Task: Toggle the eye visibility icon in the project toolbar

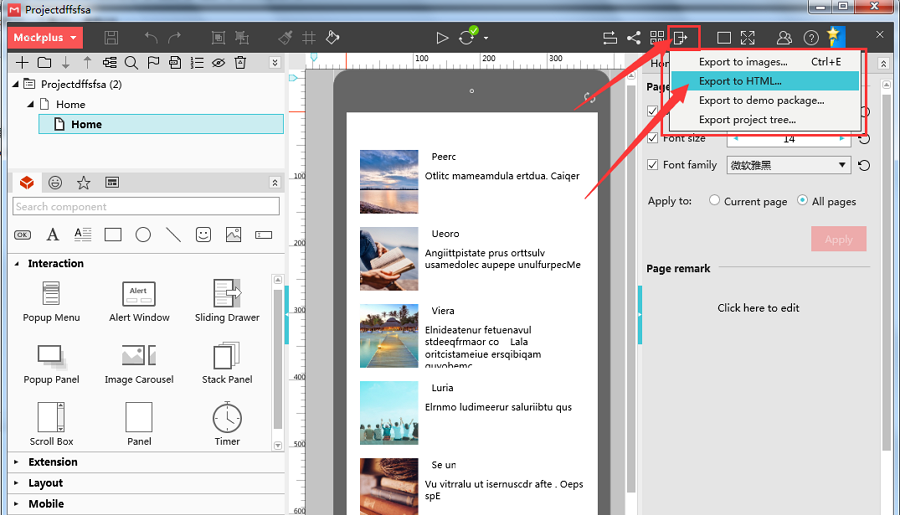Action: click(218, 63)
